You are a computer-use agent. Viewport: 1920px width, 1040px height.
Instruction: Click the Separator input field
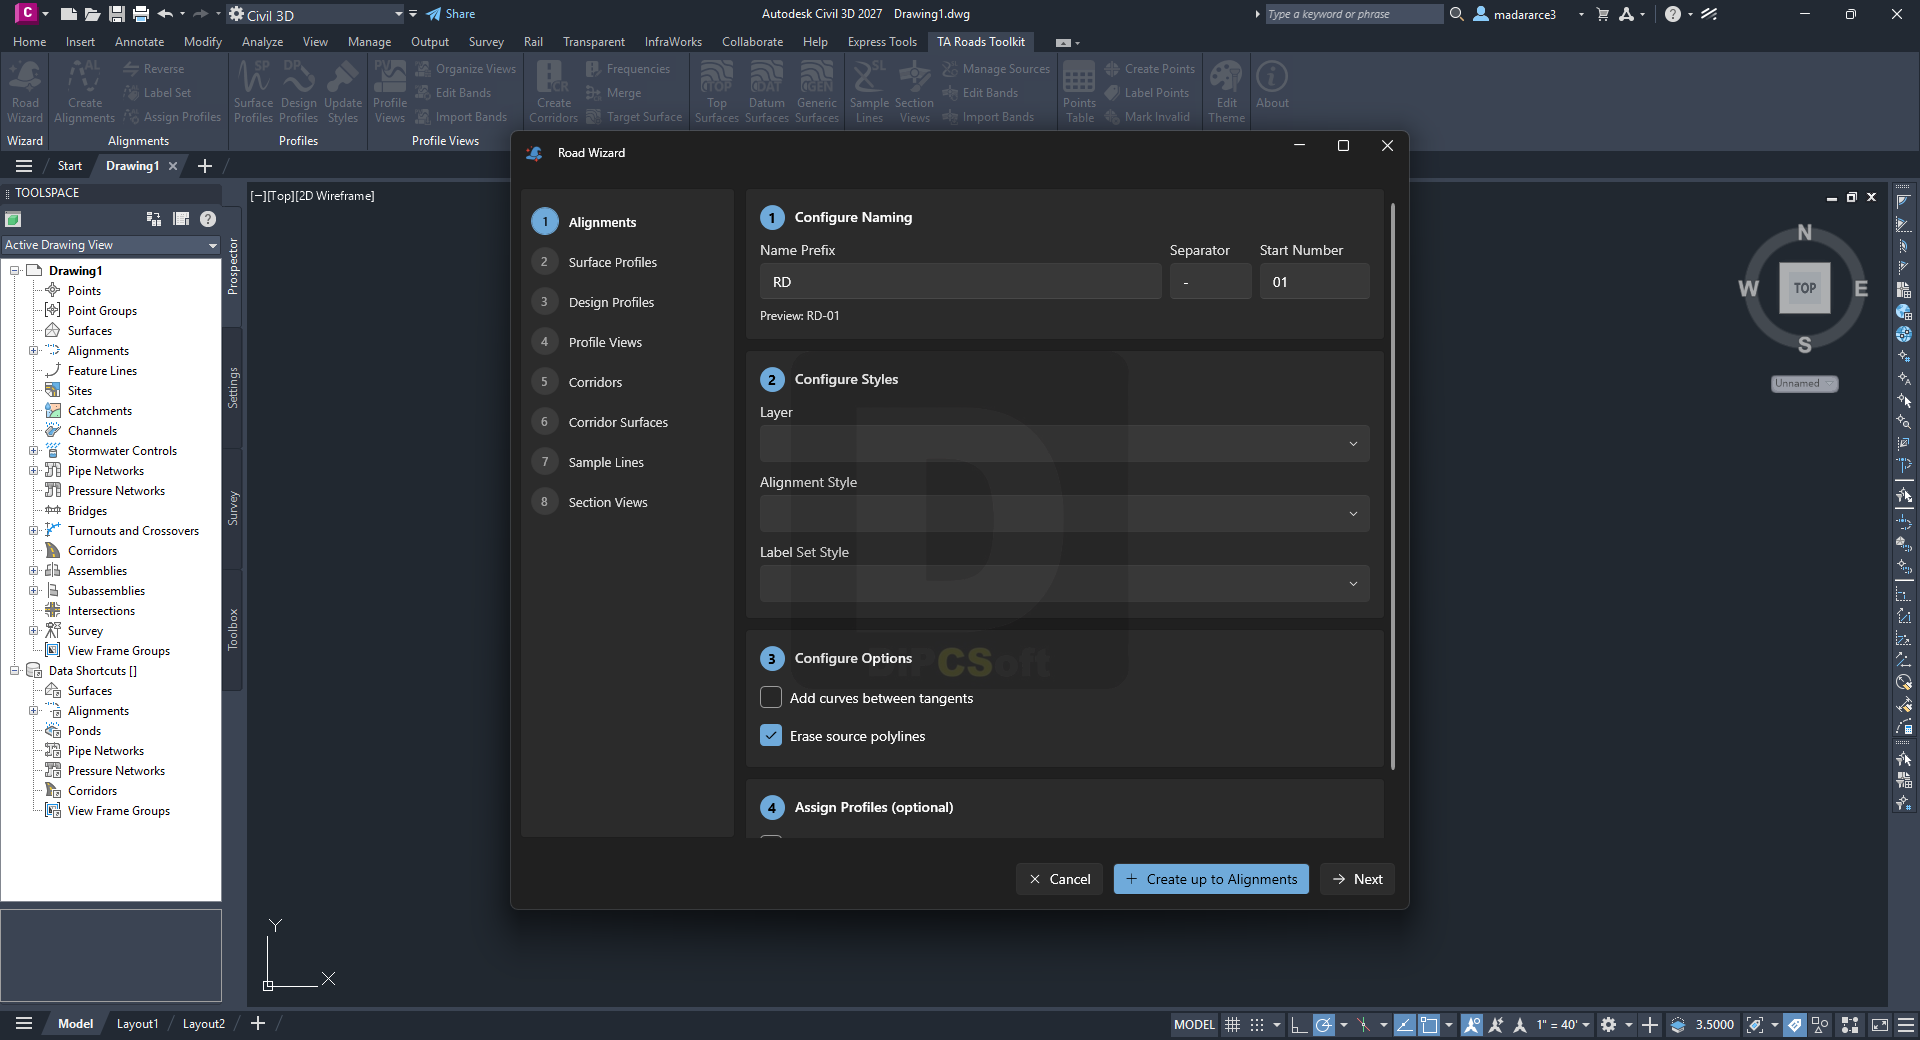tap(1210, 281)
